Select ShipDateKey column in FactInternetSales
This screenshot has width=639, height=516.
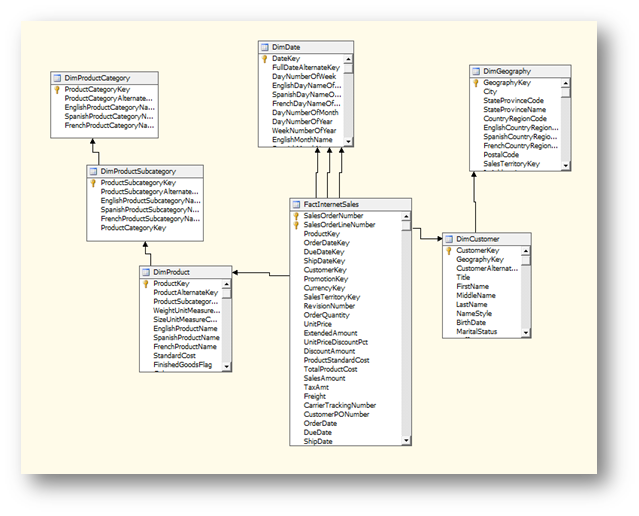tap(324, 261)
